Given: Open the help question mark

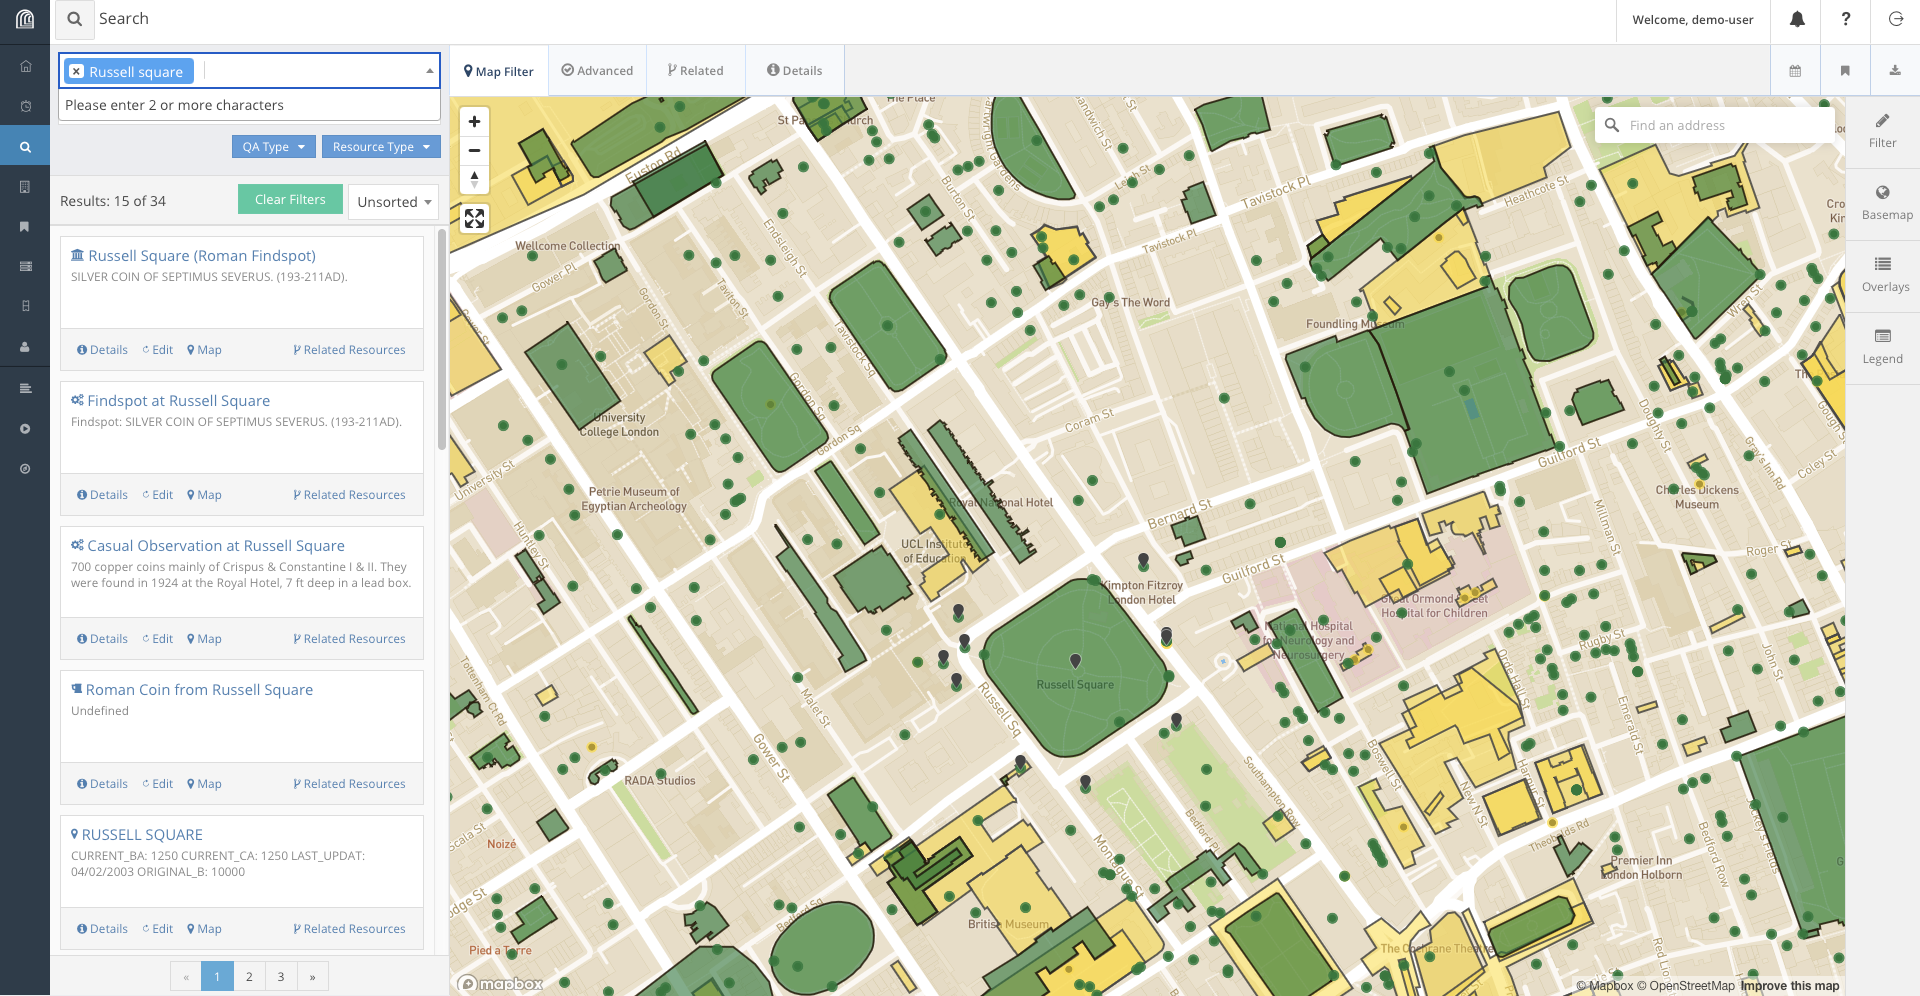Looking at the screenshot, I should pos(1845,20).
